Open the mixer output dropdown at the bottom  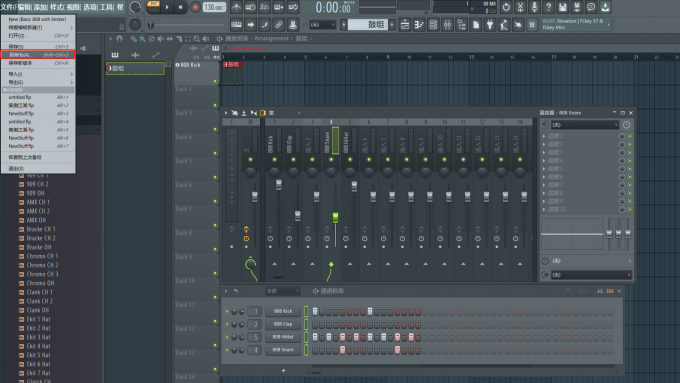tap(591, 275)
